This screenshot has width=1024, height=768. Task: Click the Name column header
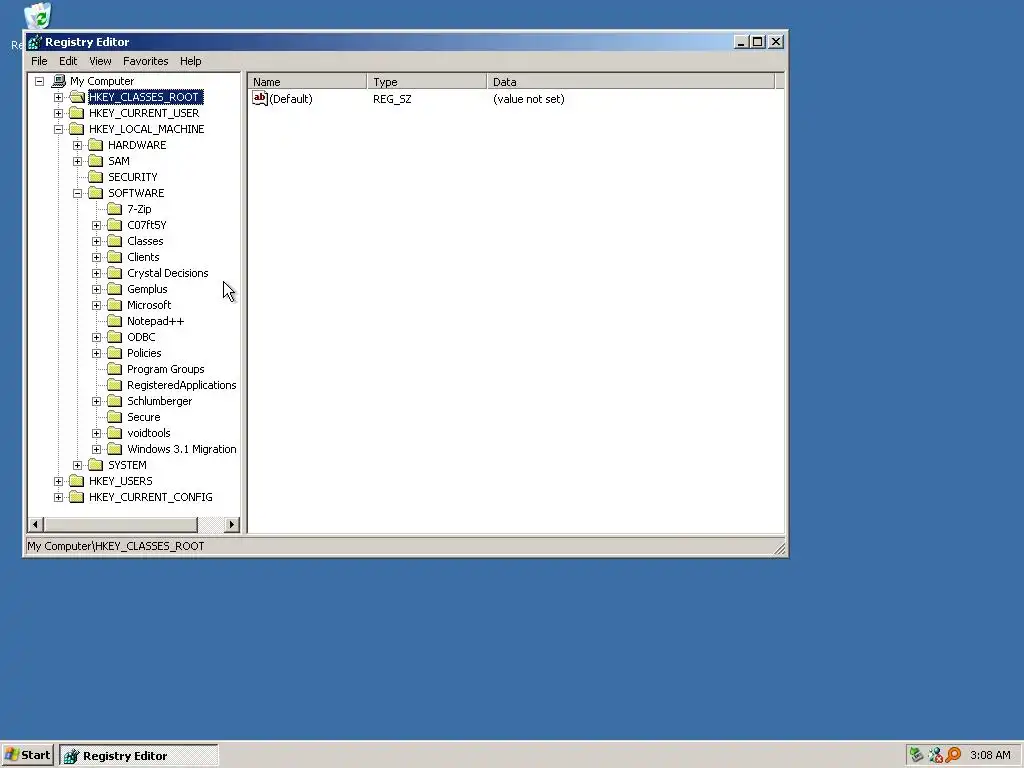[x=307, y=82]
